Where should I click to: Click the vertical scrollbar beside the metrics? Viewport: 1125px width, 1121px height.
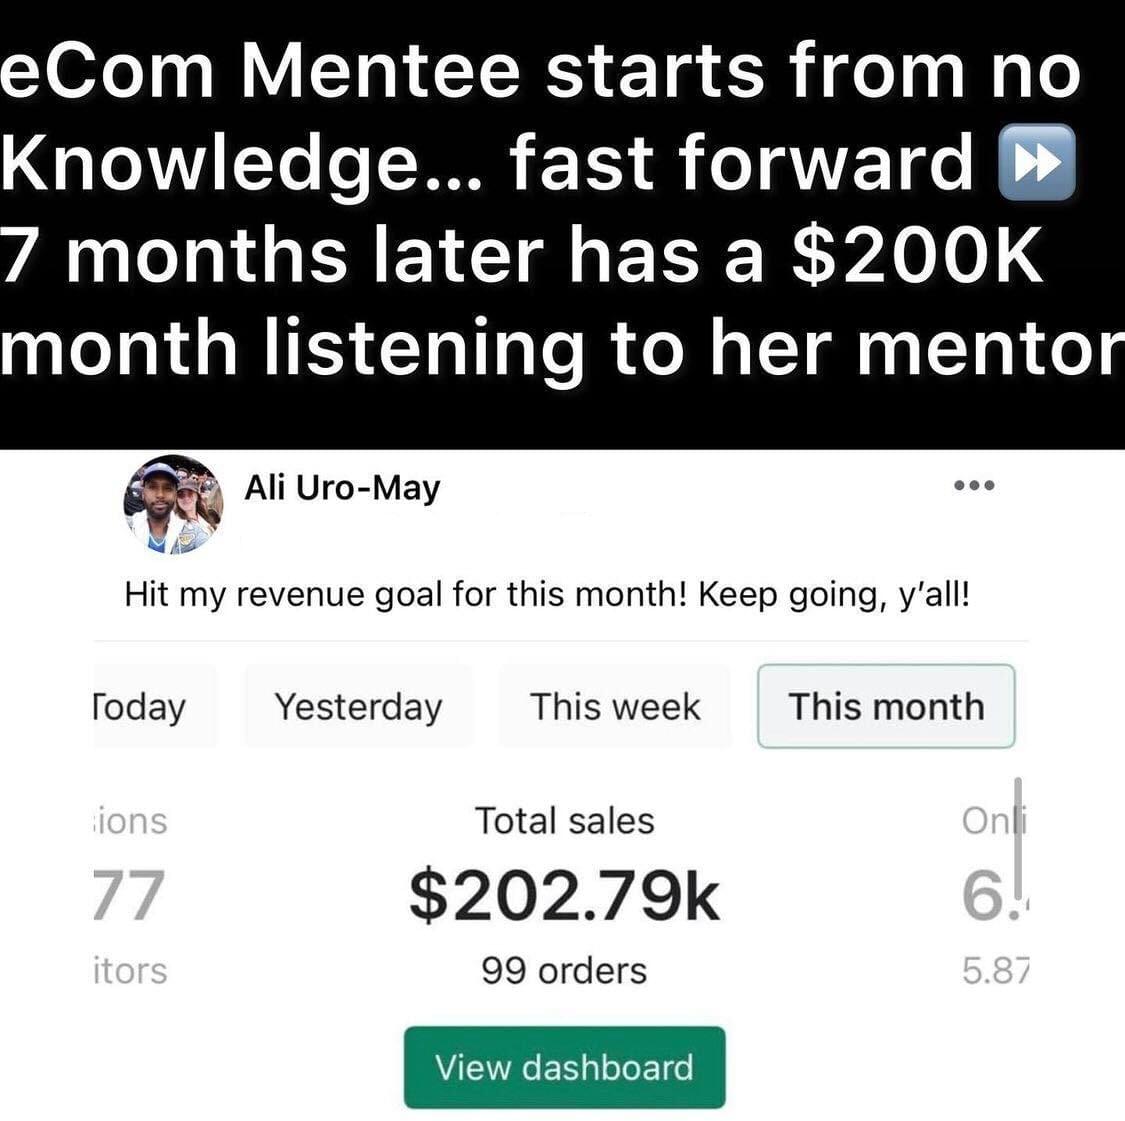[x=1017, y=825]
